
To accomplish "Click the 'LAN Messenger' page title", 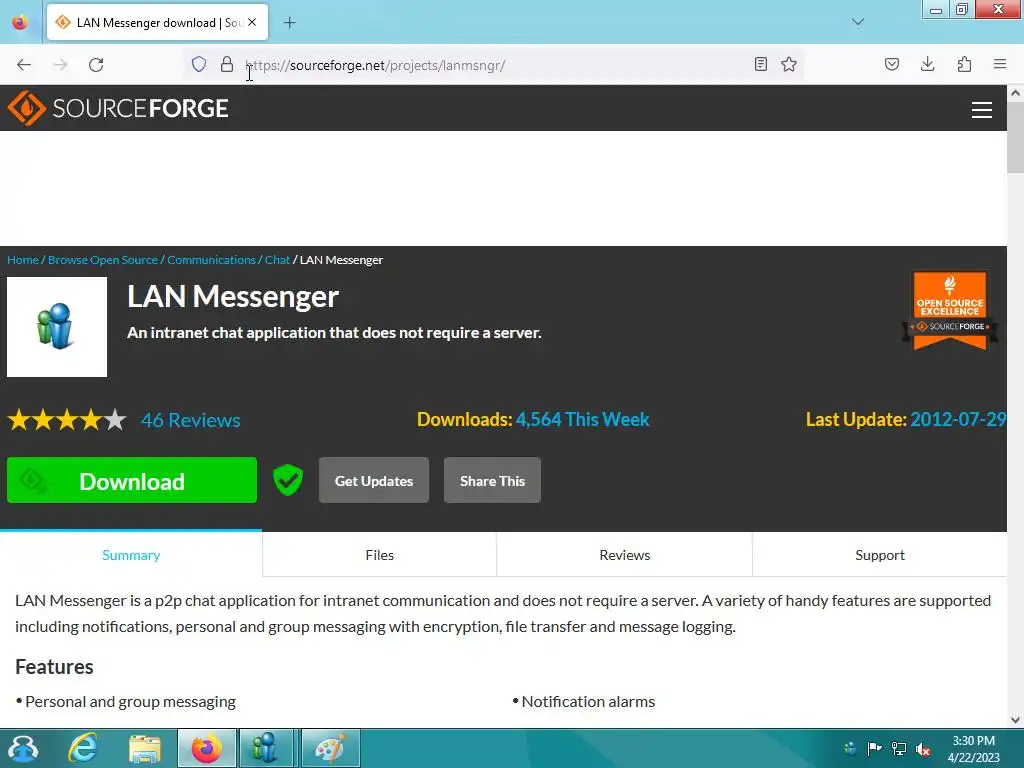I will pyautogui.click(x=232, y=296).
